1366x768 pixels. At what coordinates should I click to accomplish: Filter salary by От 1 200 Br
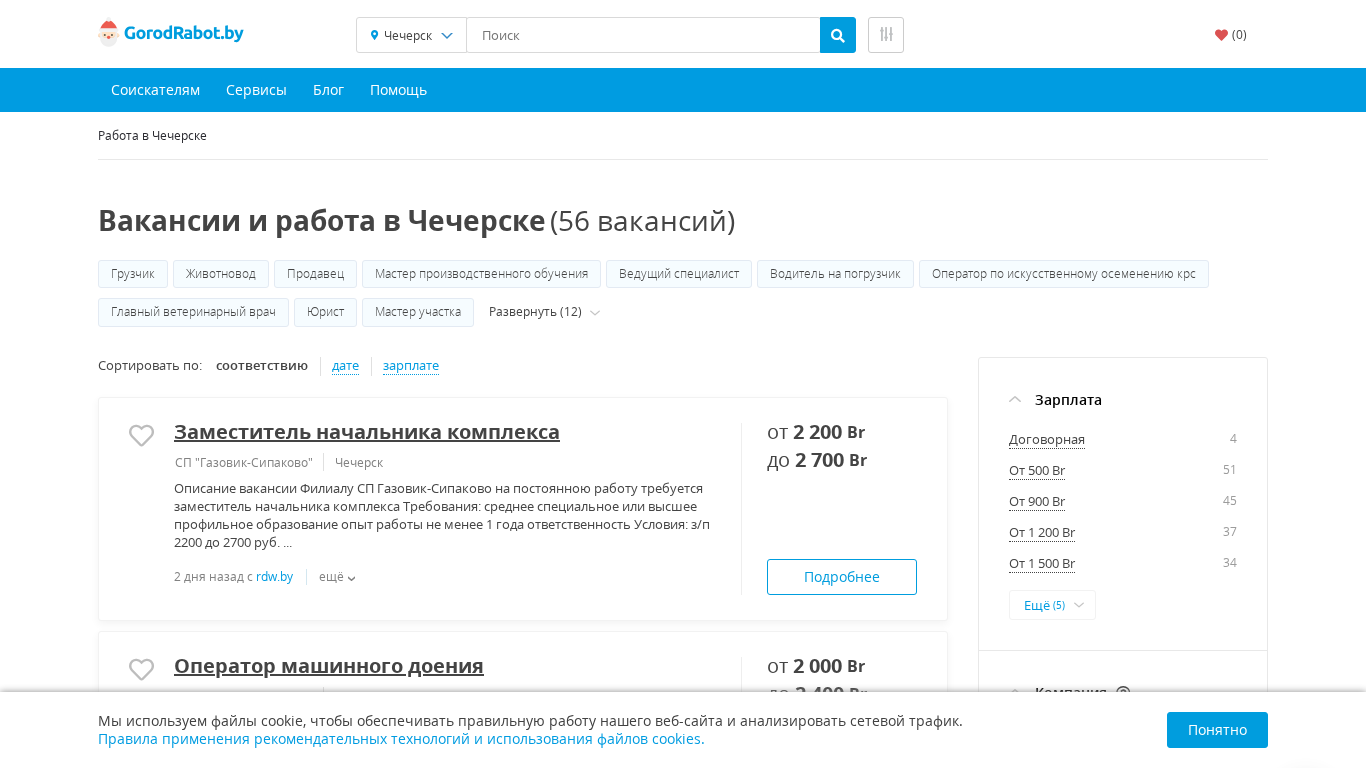click(1041, 533)
